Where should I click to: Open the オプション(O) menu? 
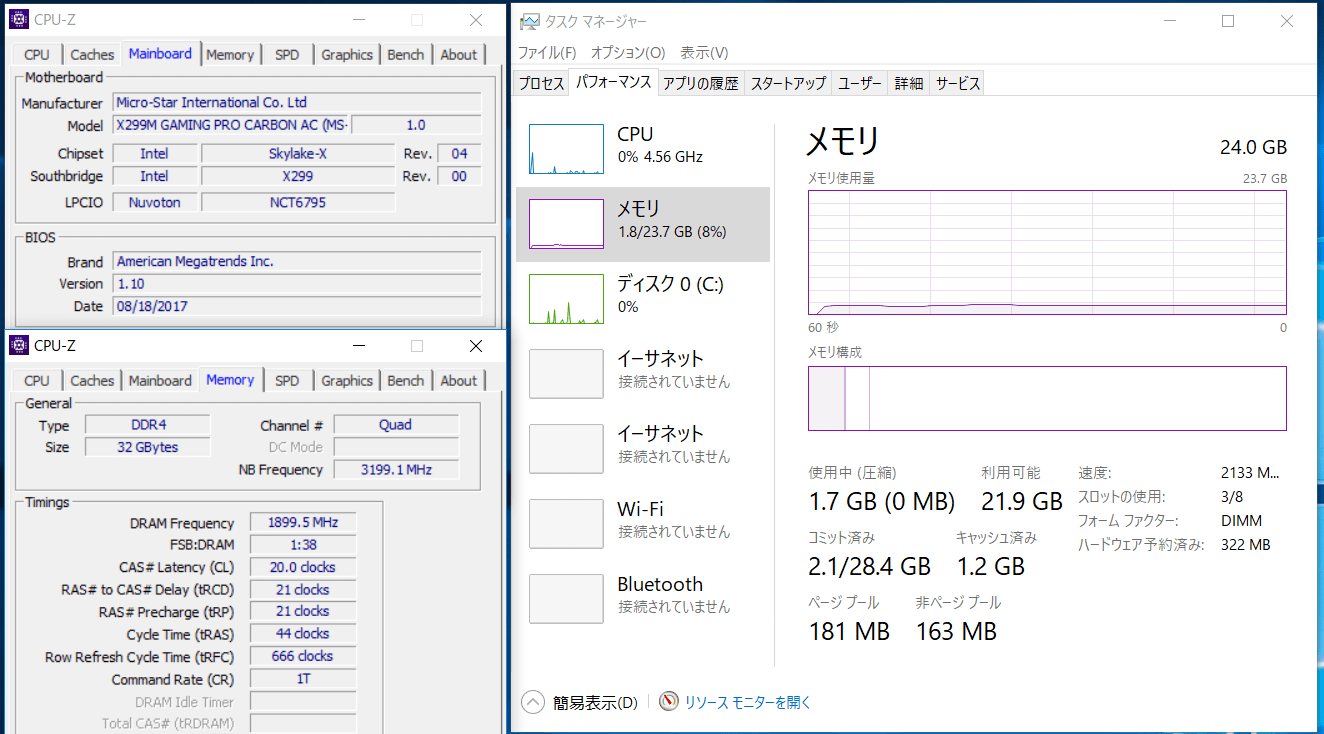628,52
